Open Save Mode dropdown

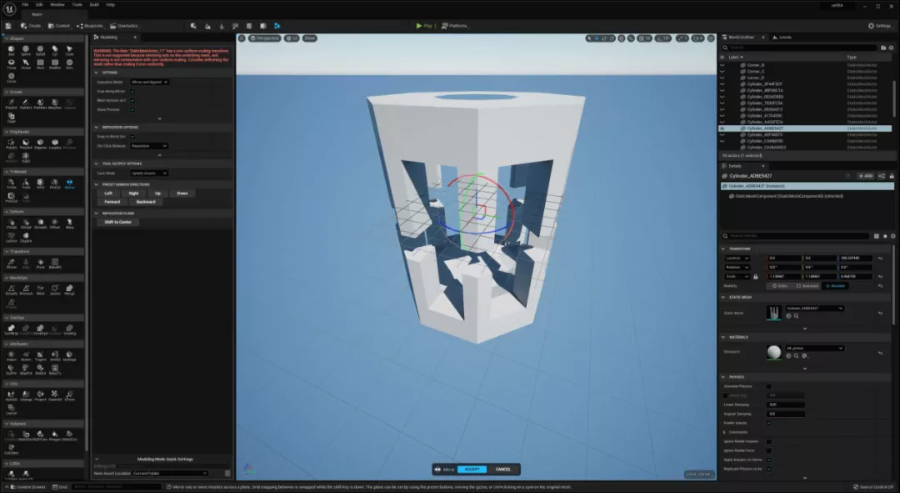pos(149,173)
